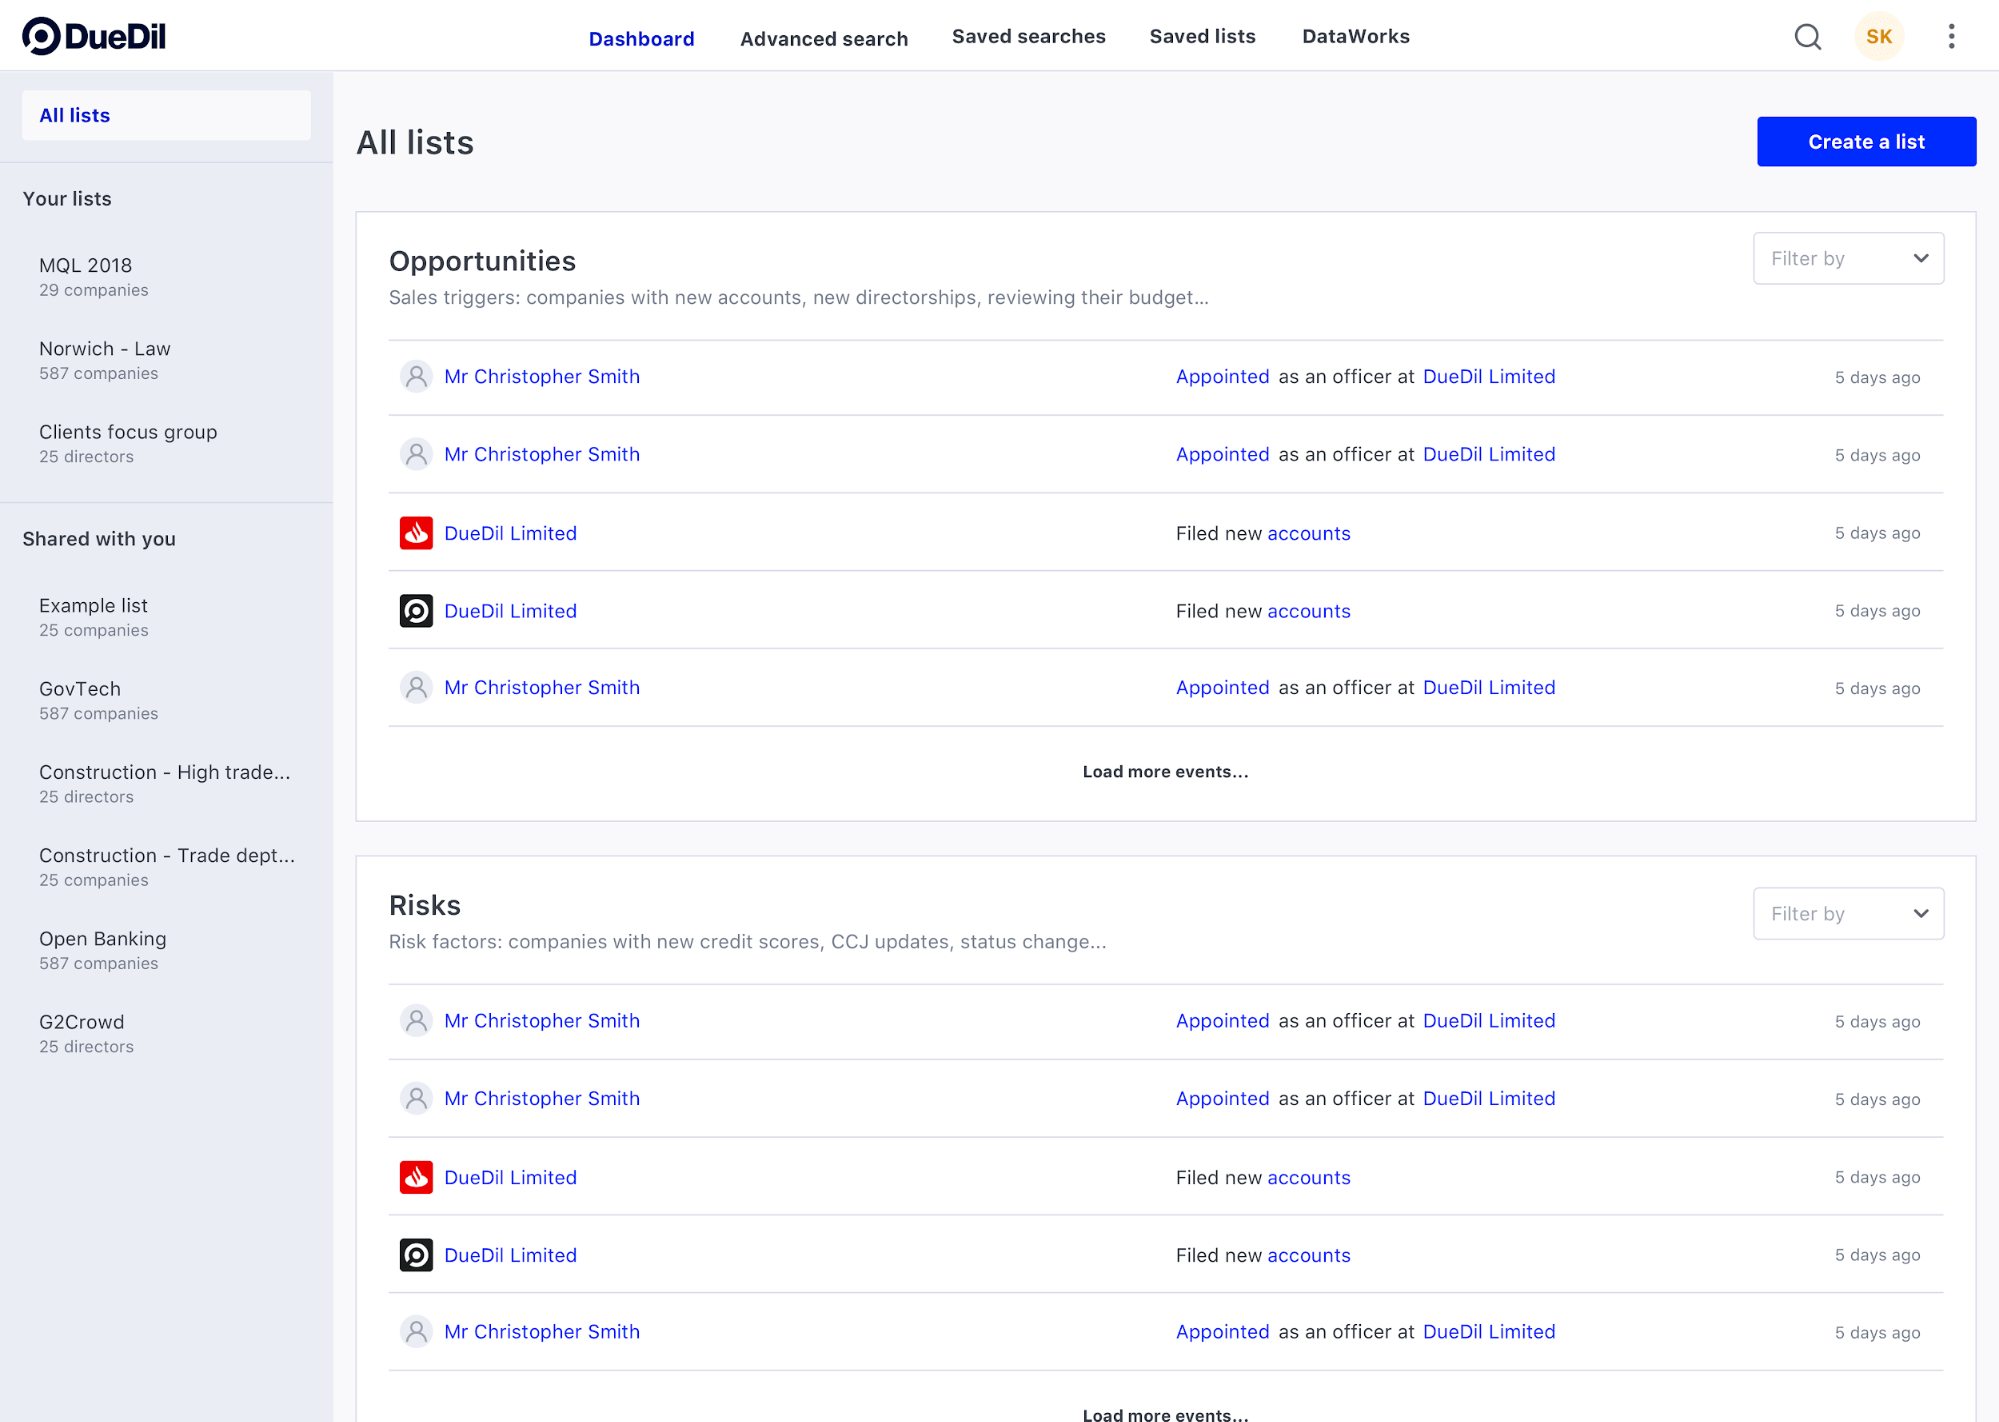The height and width of the screenshot is (1422, 1999).
Task: Expand Filter by dropdown in Opportunities
Action: (1848, 259)
